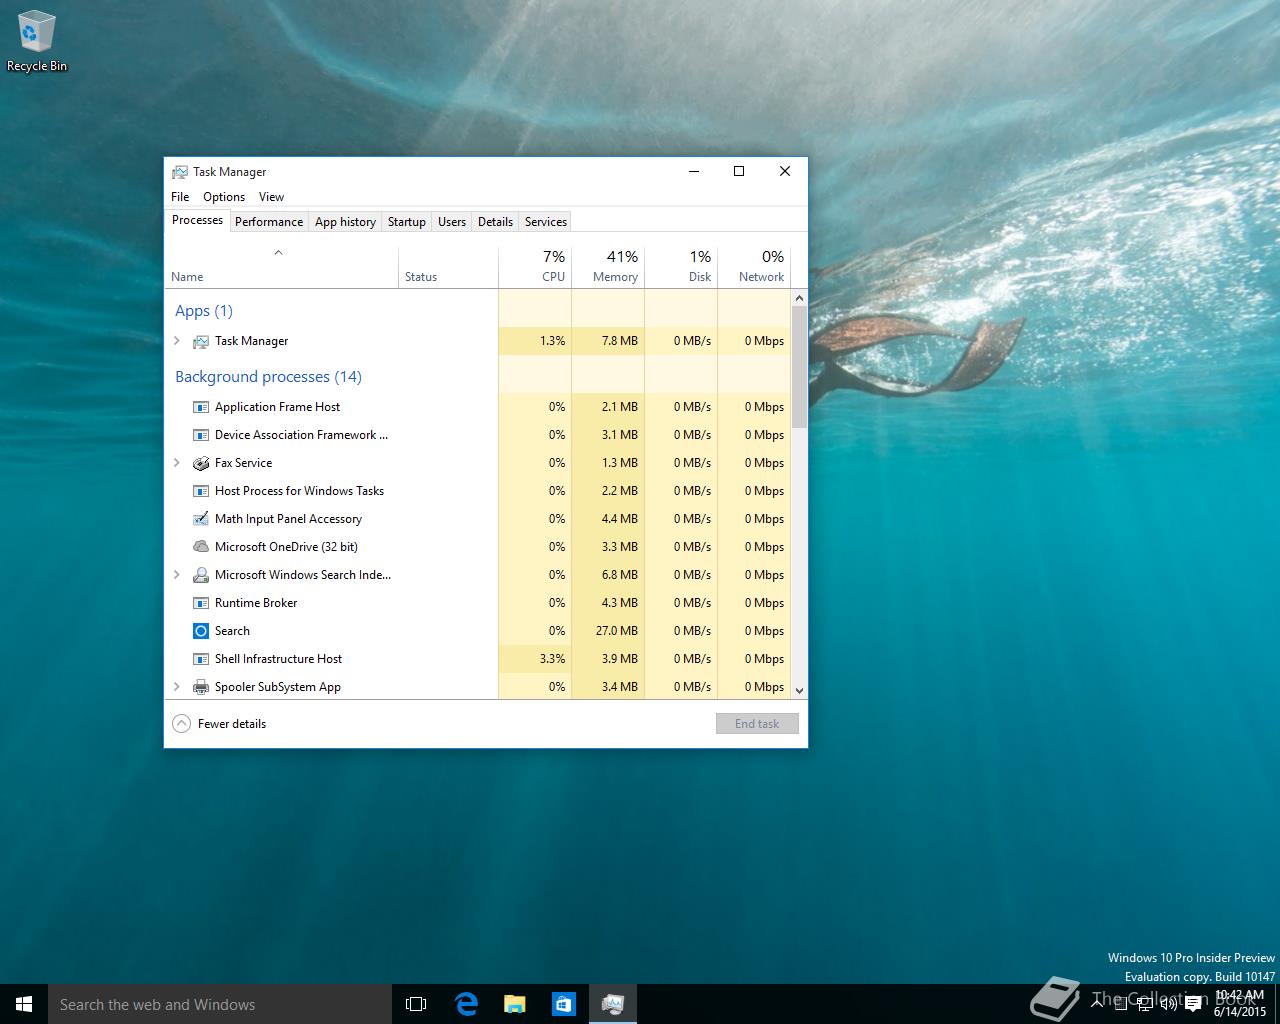Screen dimensions: 1280x1024
Task: Sort by the Status column header
Action: click(448, 266)
